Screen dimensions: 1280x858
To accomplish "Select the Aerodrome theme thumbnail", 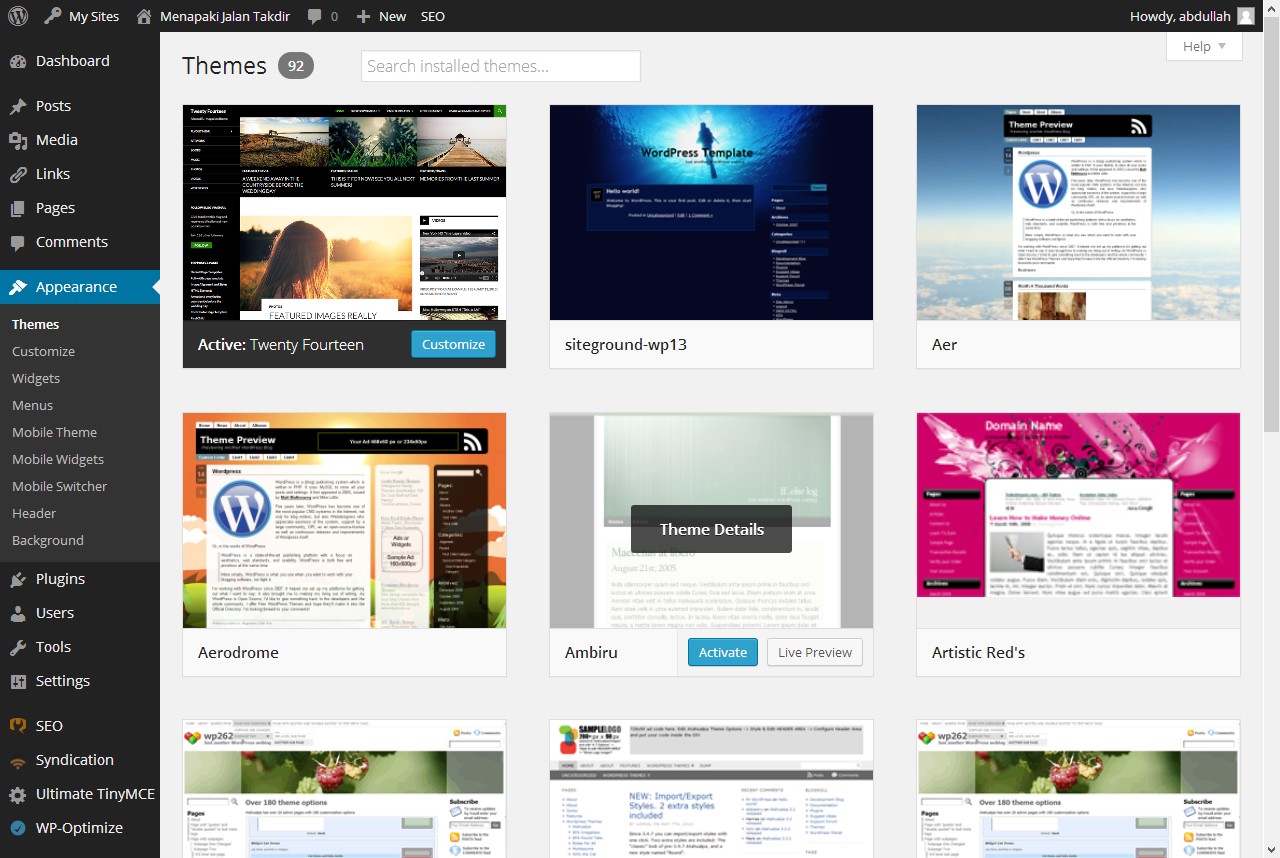I will pos(344,520).
